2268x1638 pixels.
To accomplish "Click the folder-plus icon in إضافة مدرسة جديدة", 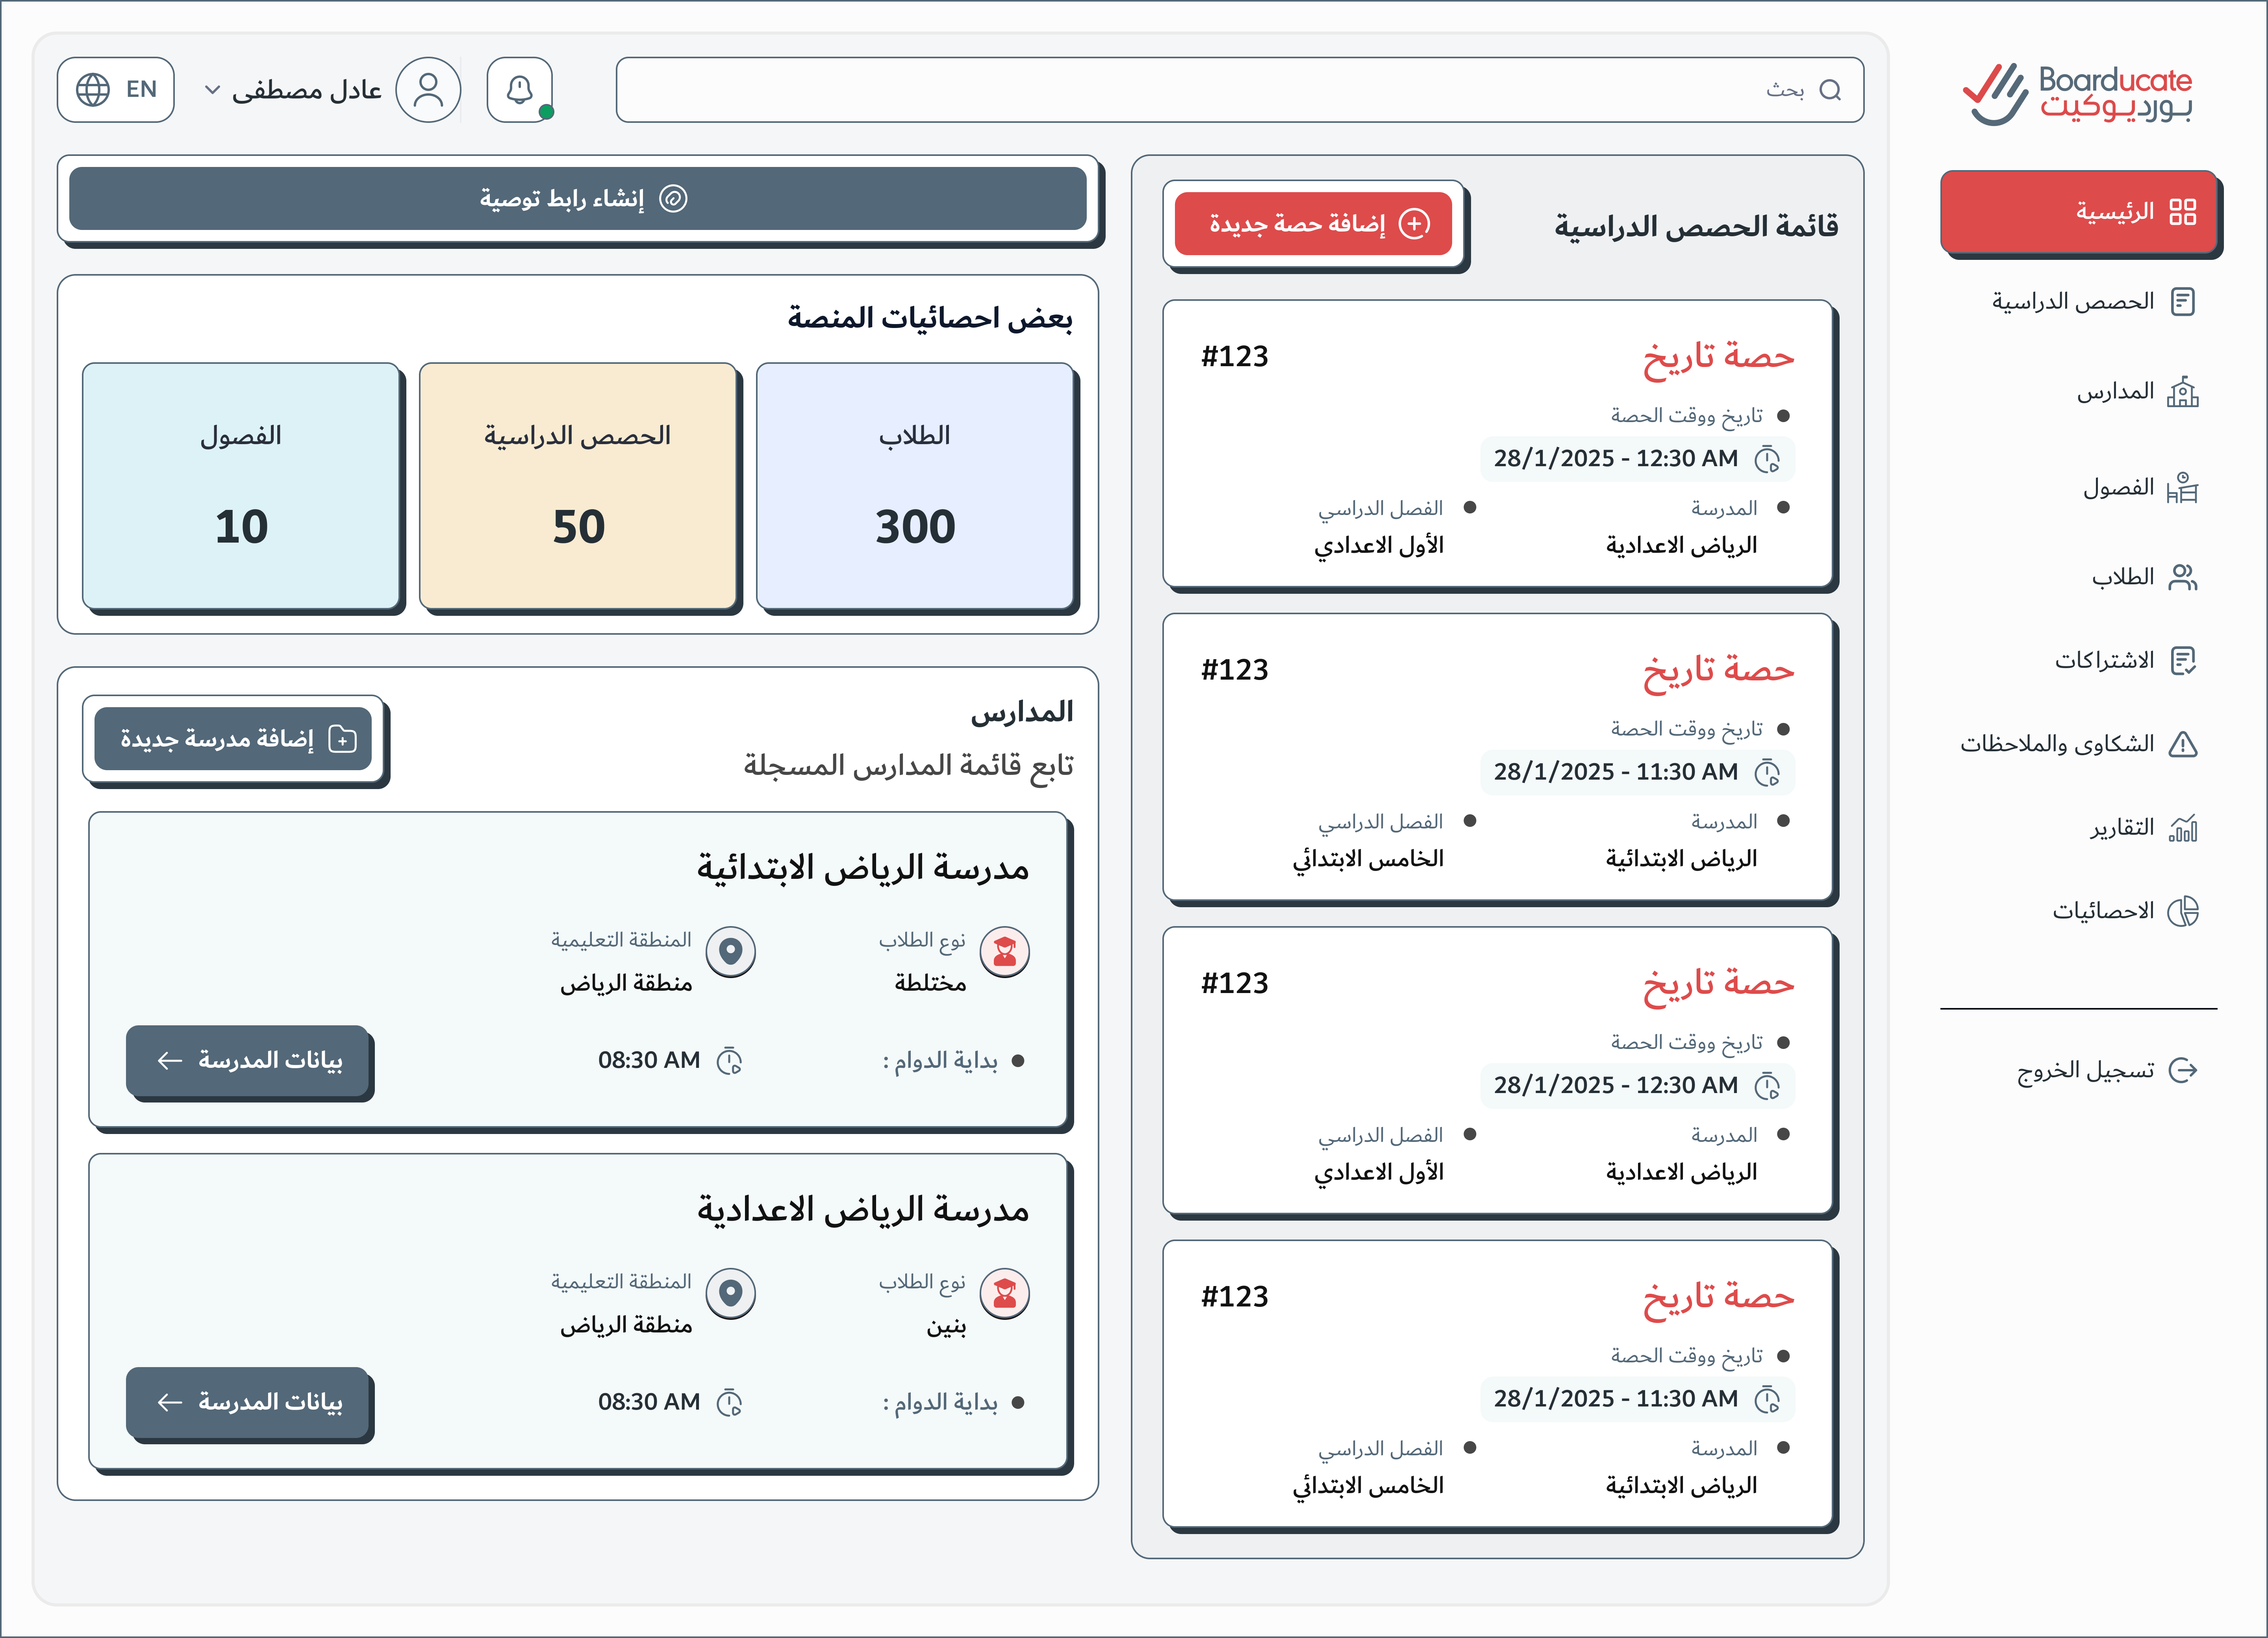I will tap(343, 739).
